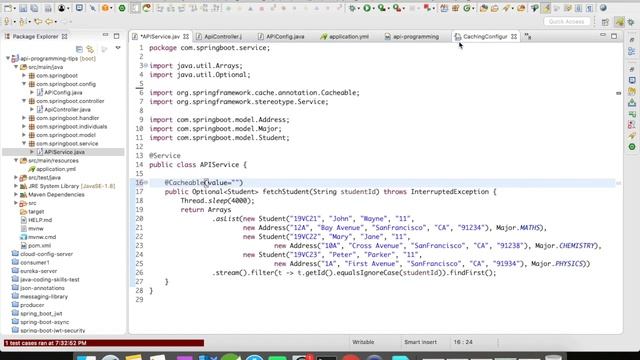Expand the Maven Dependencies node
Image resolution: width=640 pixels, height=360 pixels.
[16, 195]
